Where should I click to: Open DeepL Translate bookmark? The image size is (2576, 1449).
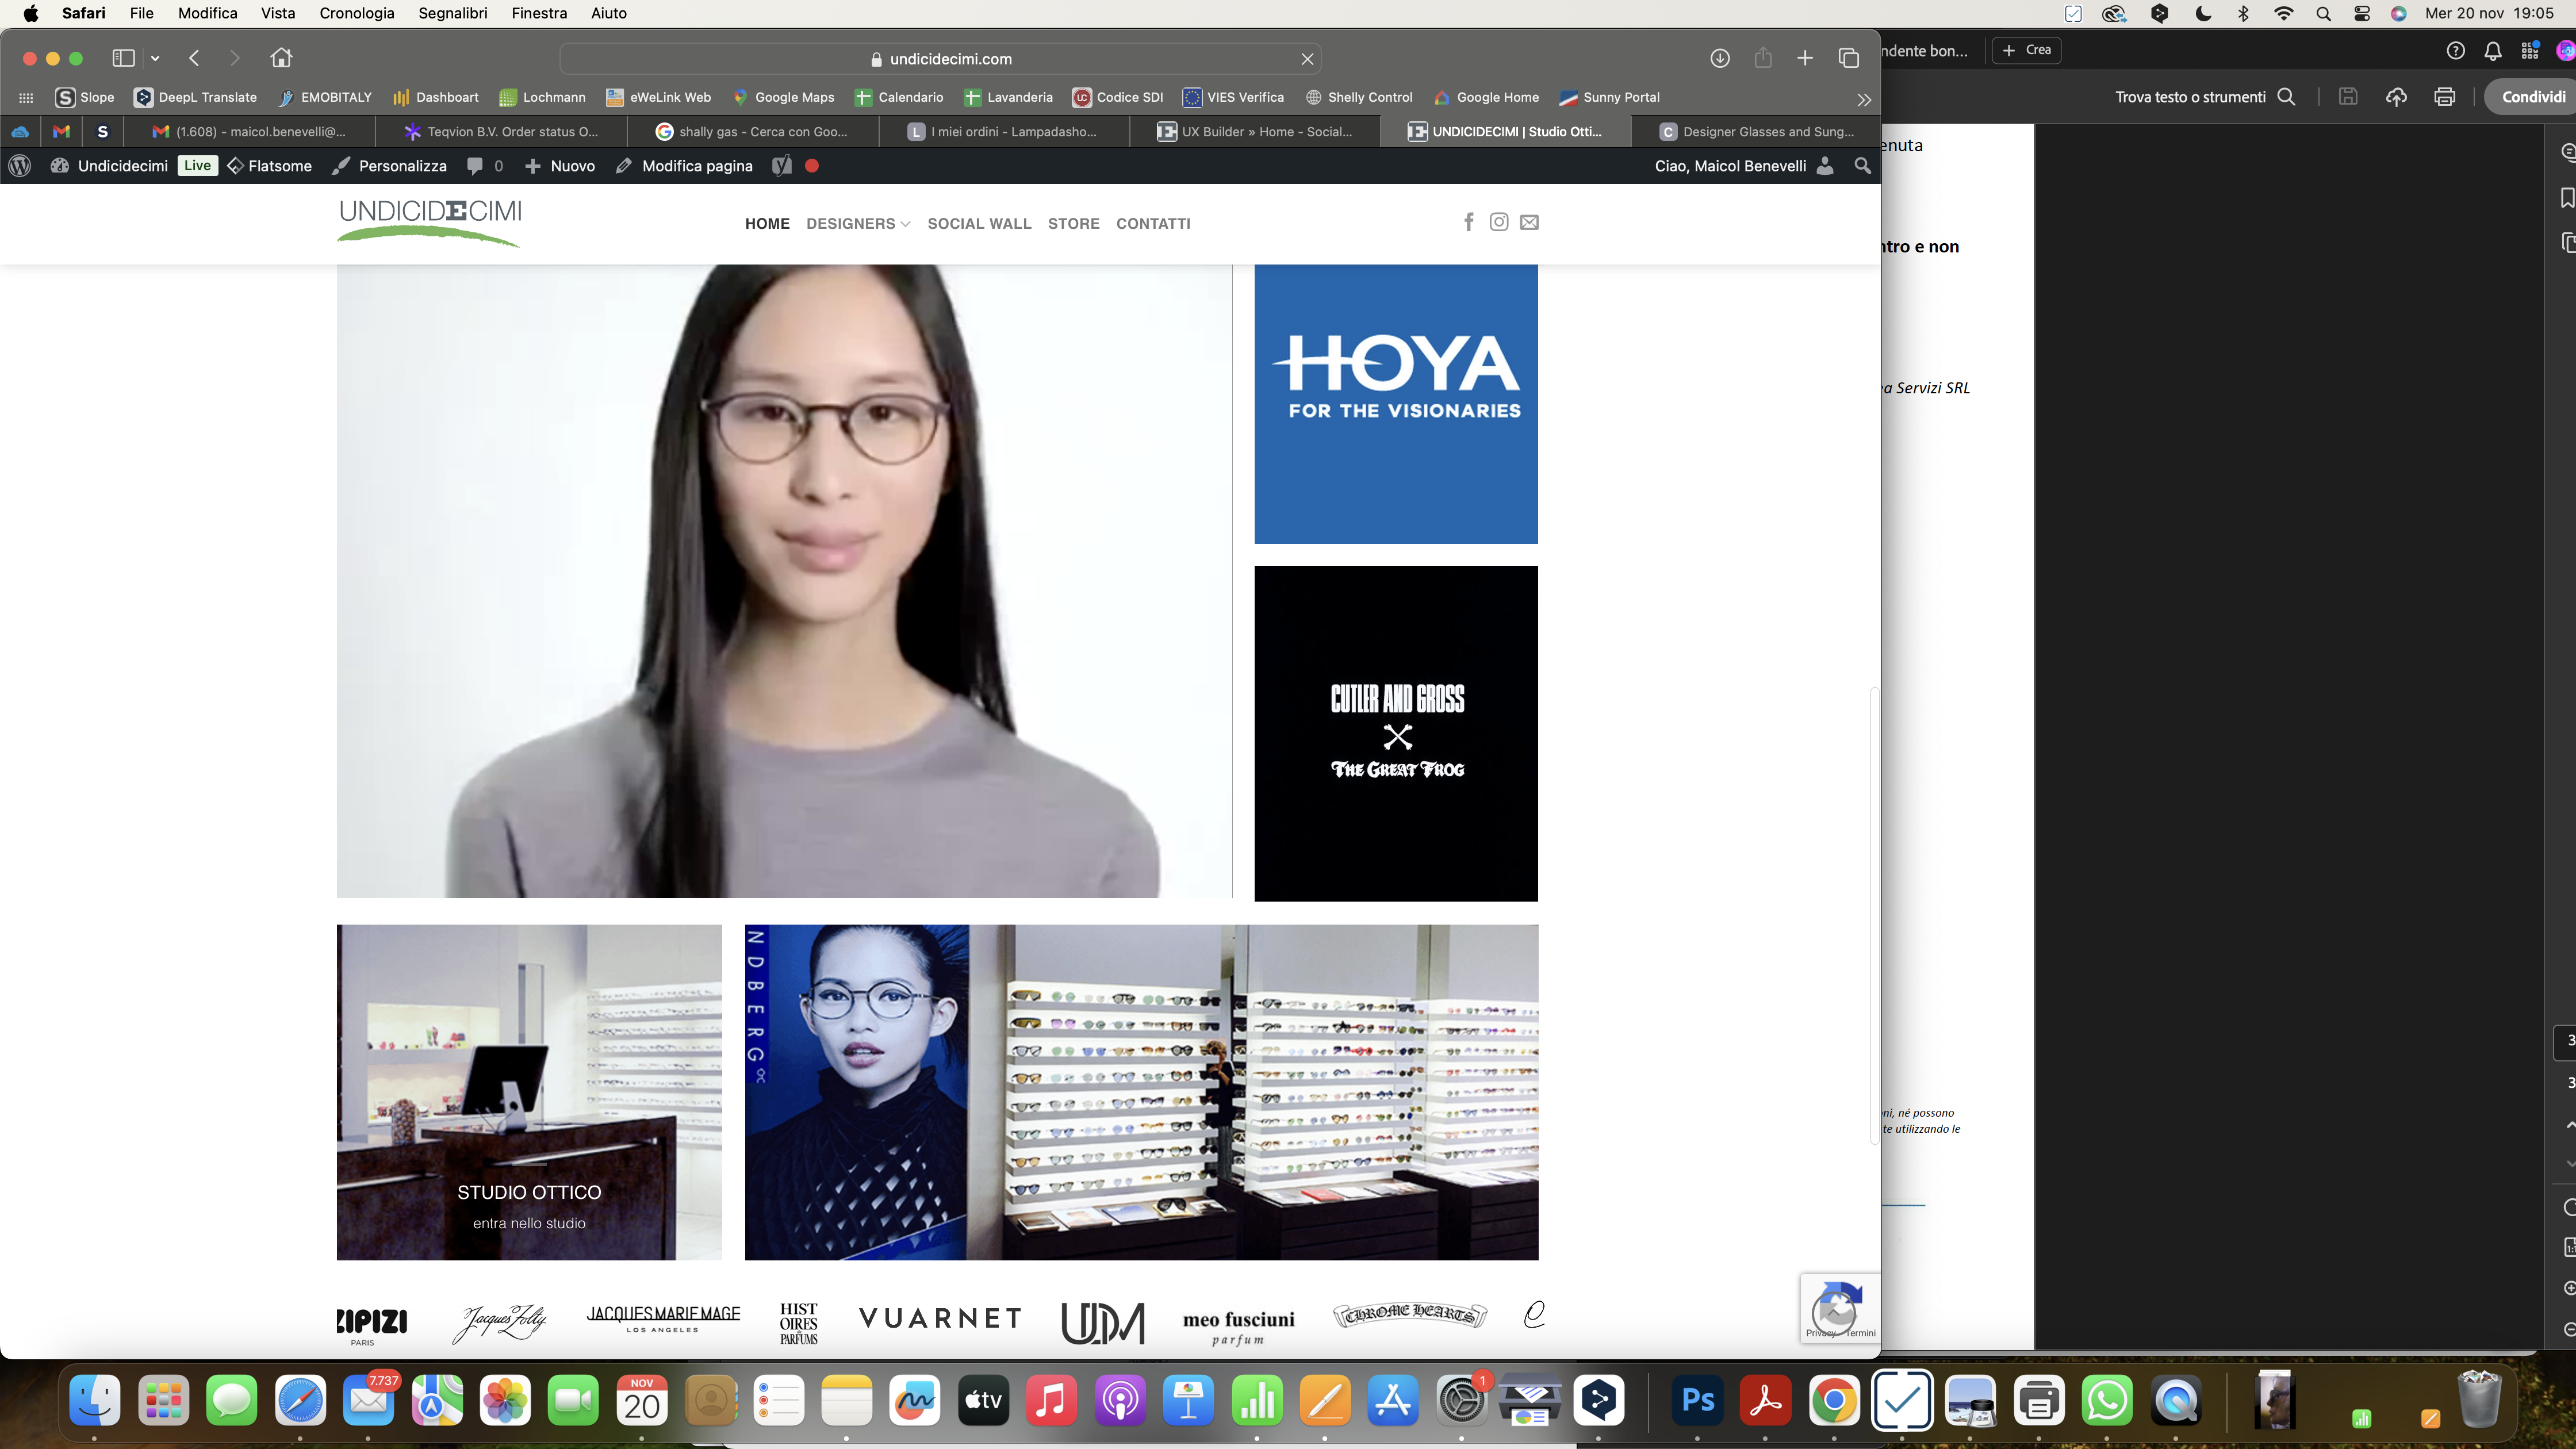click(x=196, y=98)
